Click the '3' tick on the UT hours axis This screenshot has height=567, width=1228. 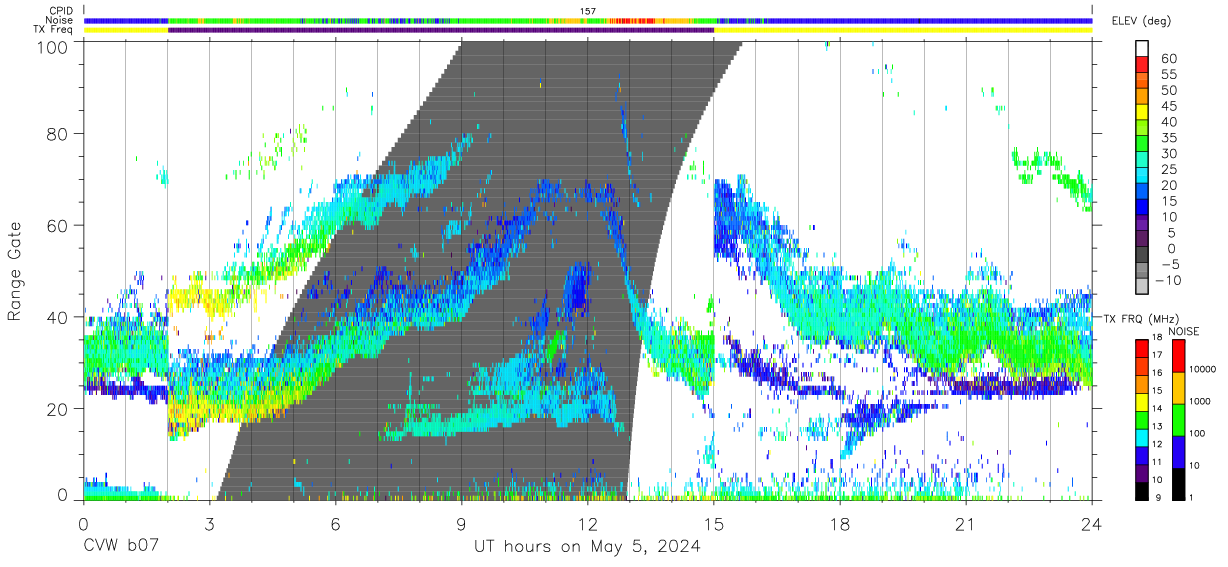(x=210, y=523)
